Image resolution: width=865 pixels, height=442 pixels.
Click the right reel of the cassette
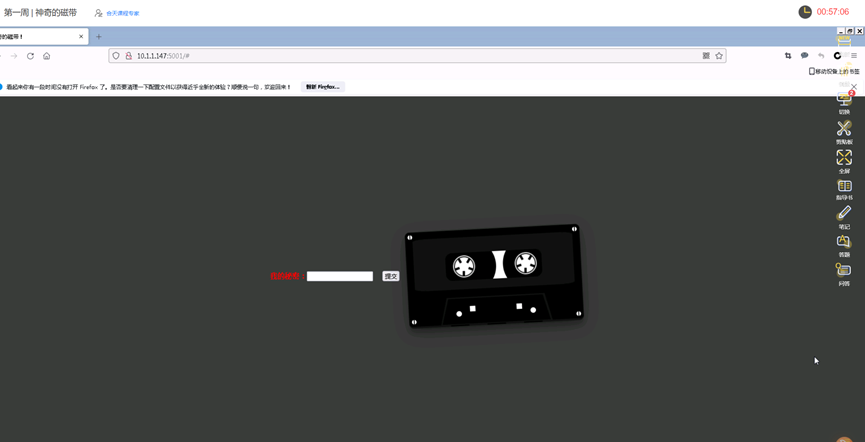pos(526,263)
